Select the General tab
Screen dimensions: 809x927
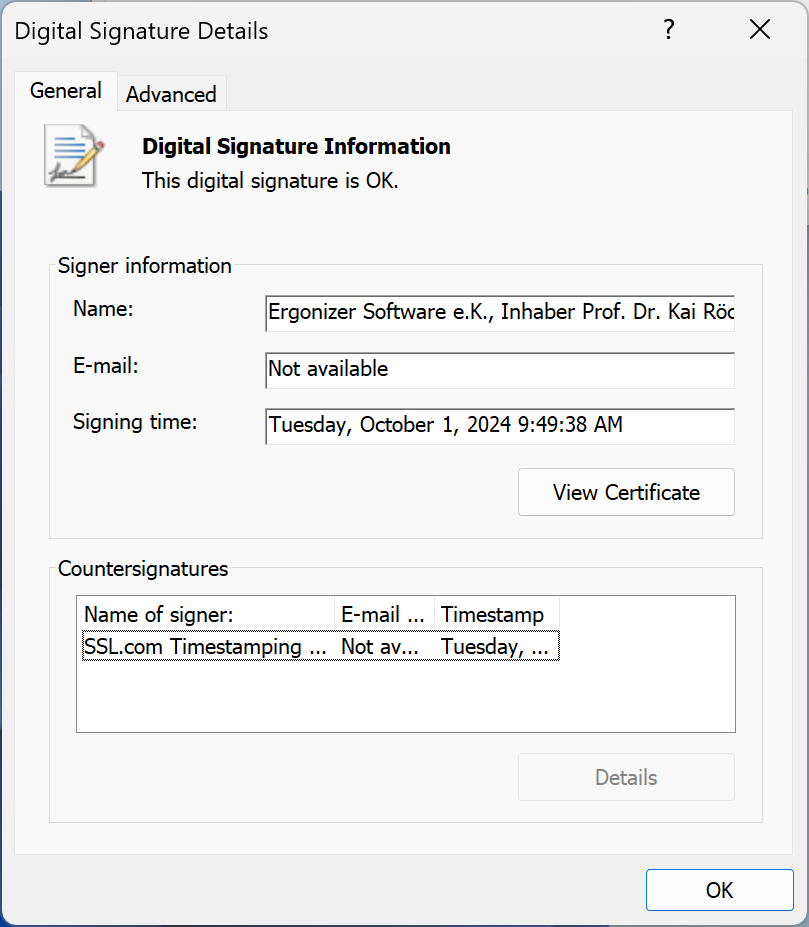(x=66, y=91)
